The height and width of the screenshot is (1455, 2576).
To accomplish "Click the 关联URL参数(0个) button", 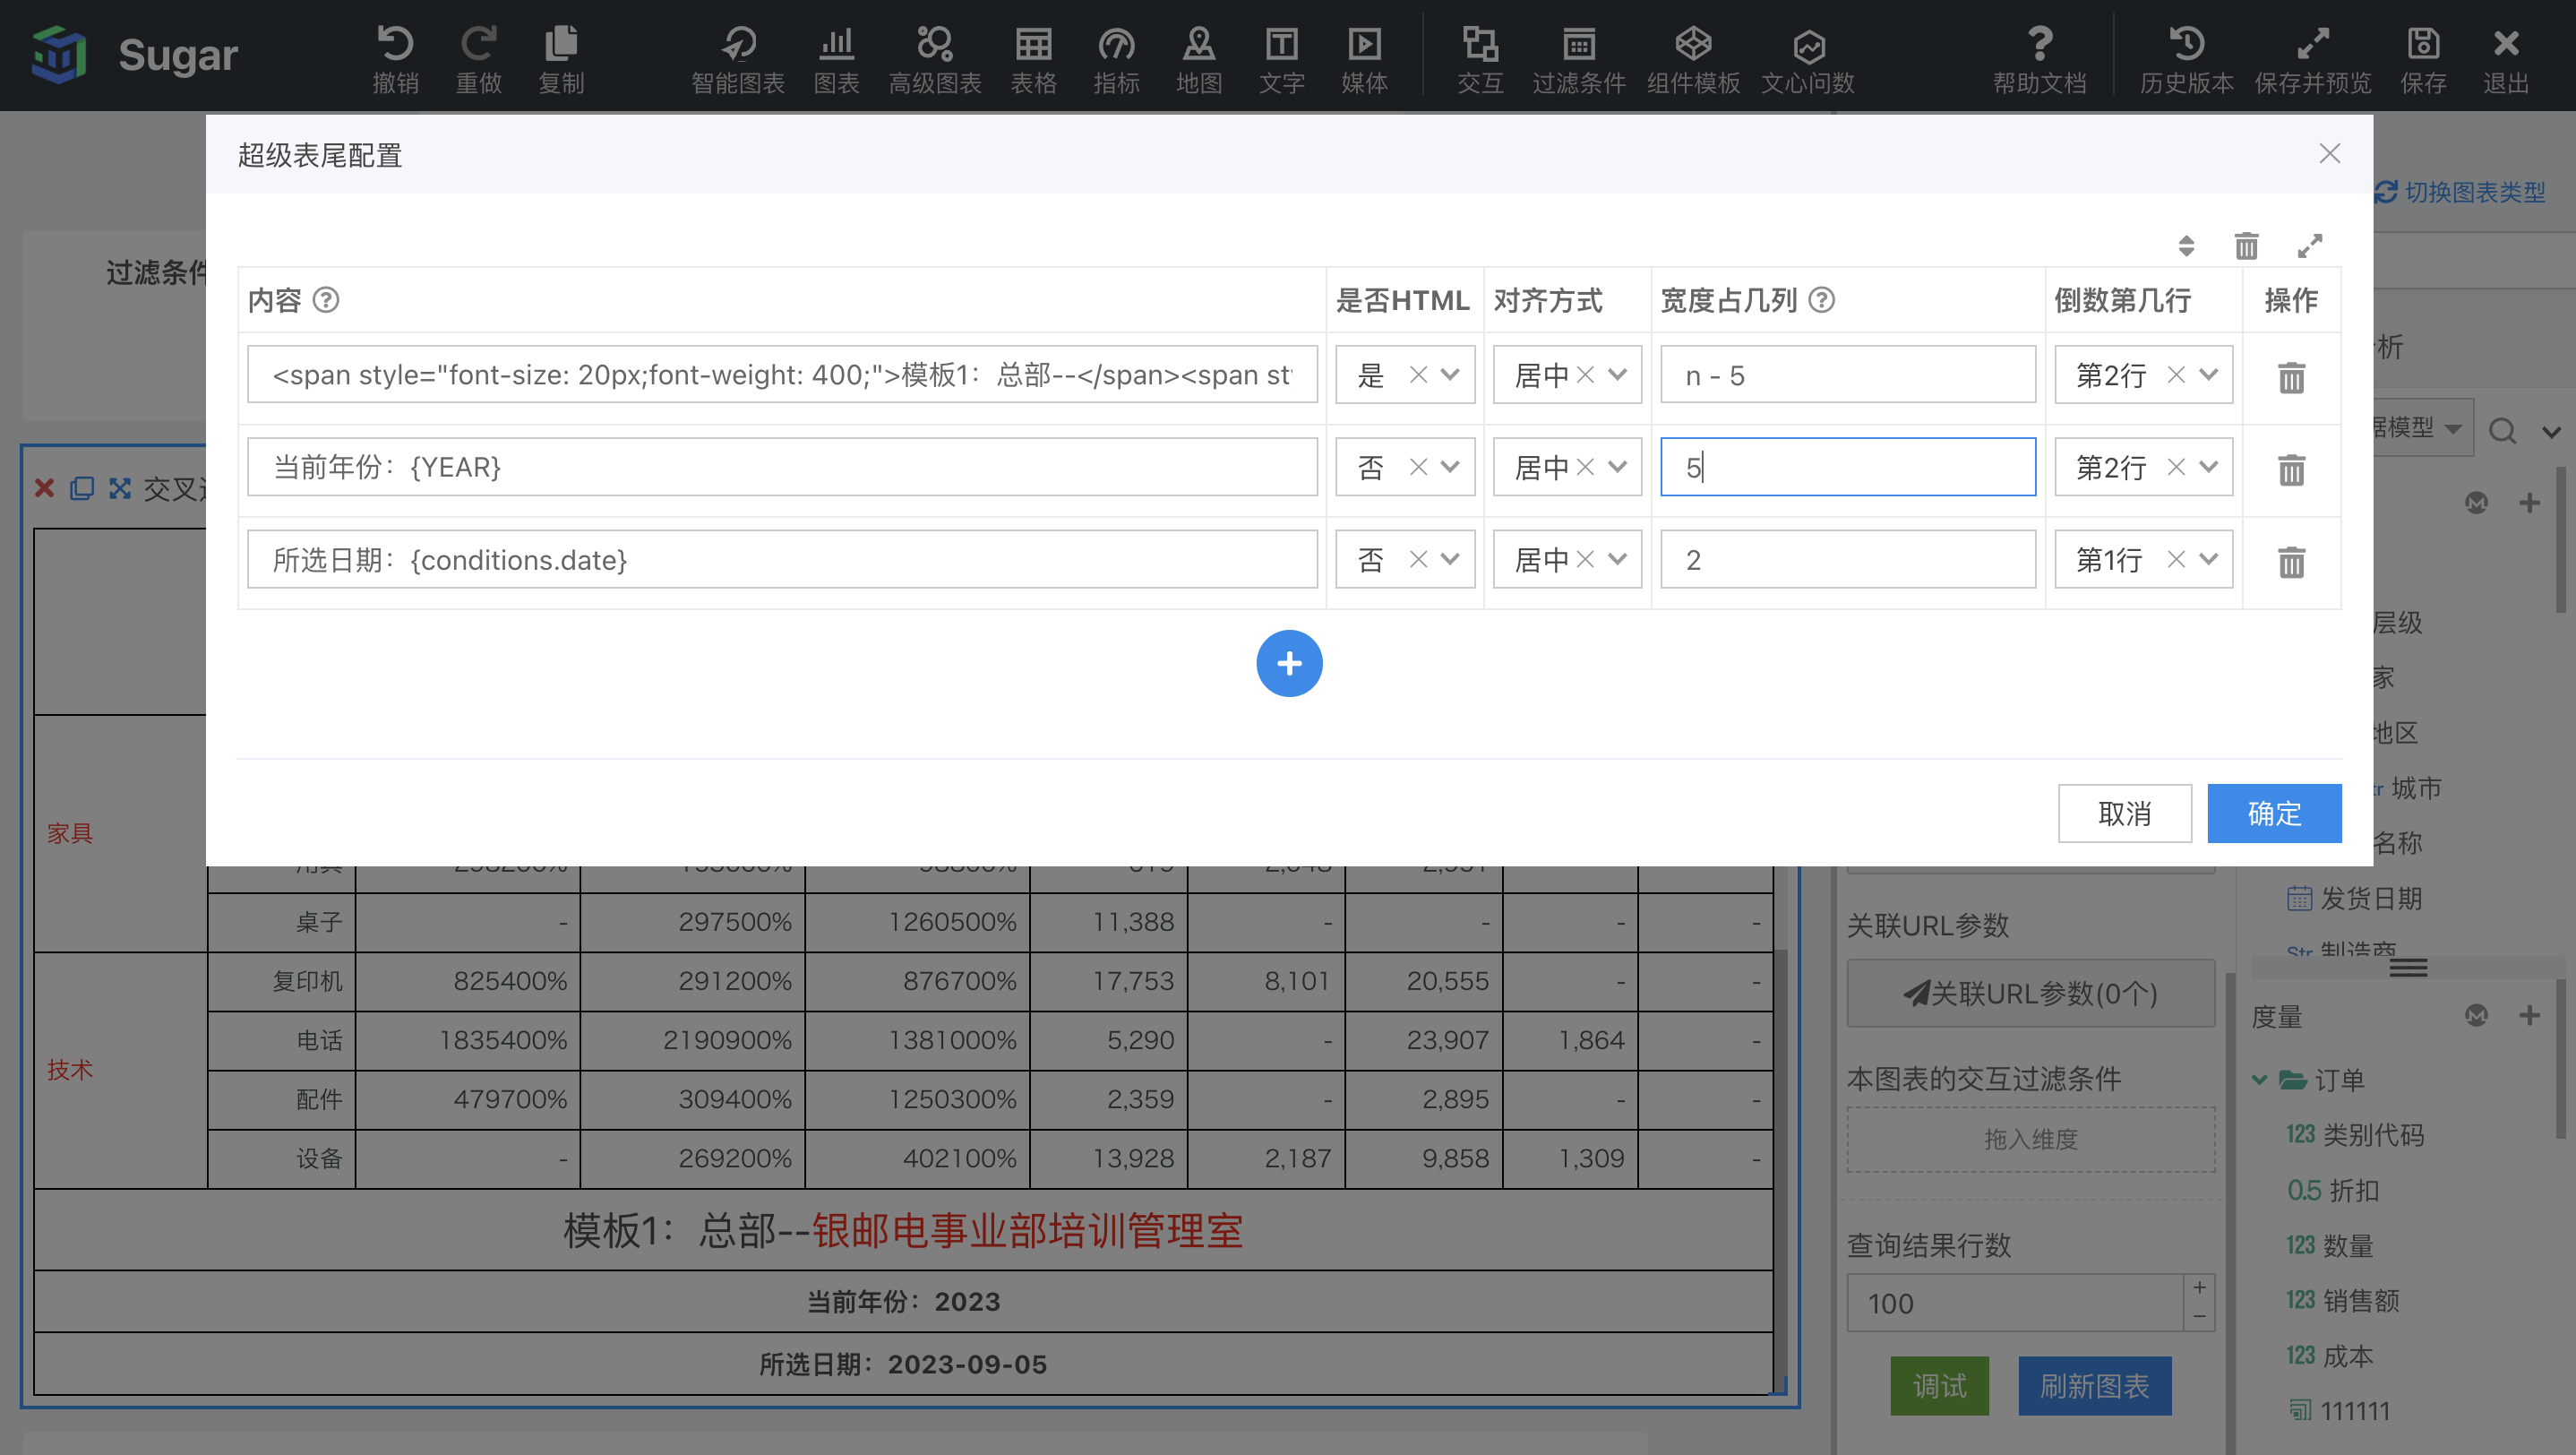I will coord(2030,993).
